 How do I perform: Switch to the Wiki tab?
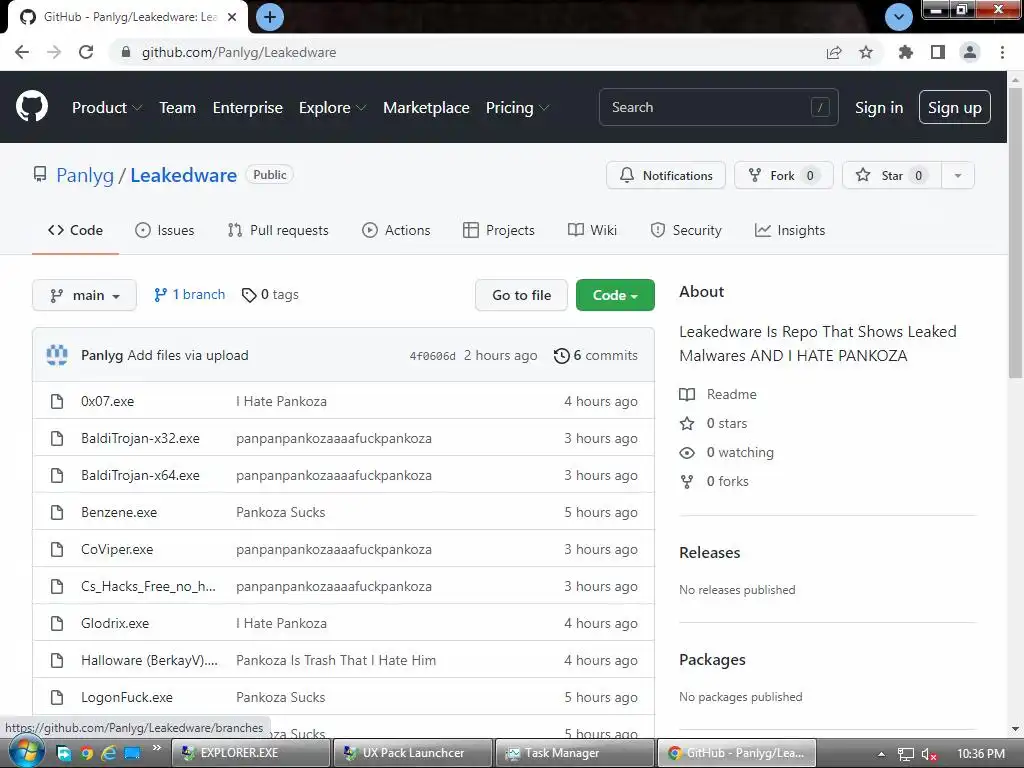pyautogui.click(x=592, y=230)
